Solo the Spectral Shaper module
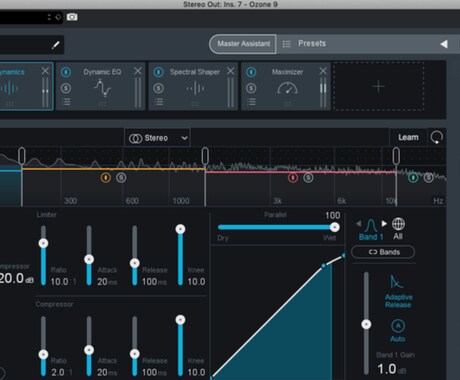 pyautogui.click(x=159, y=88)
